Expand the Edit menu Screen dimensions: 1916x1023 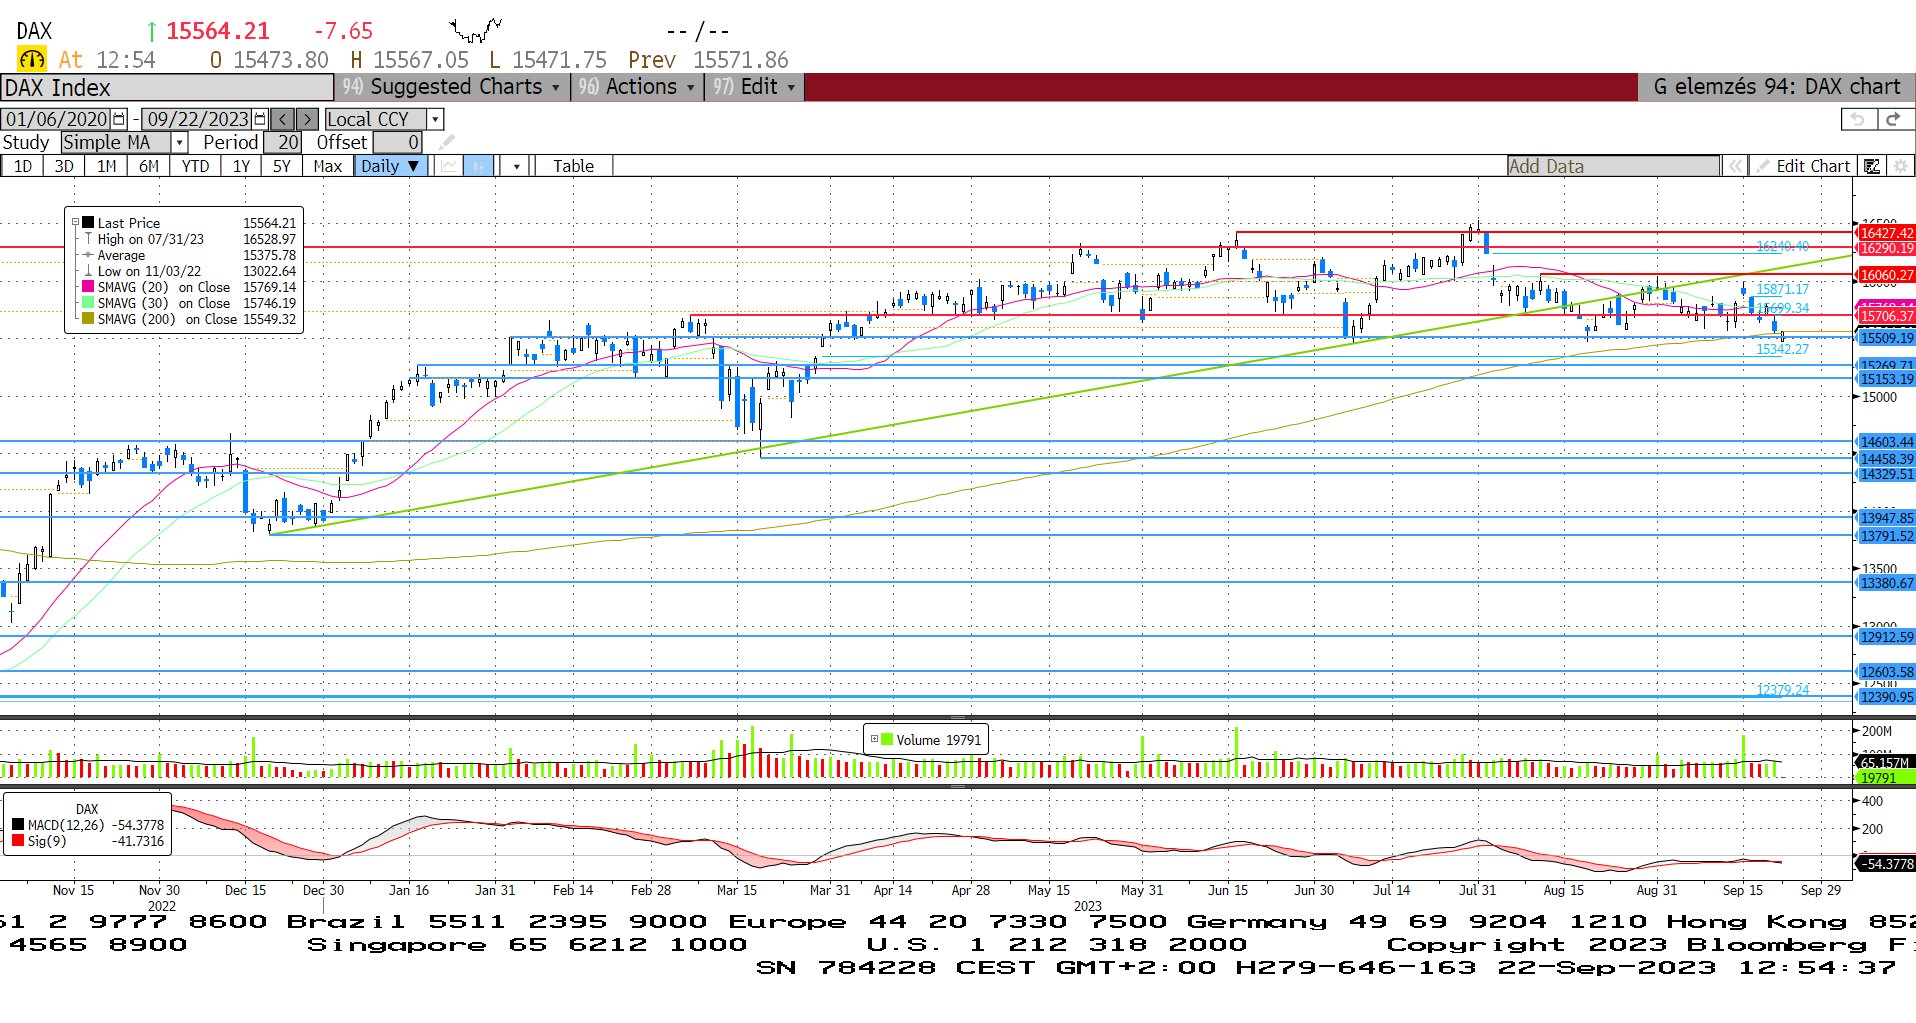pos(754,87)
